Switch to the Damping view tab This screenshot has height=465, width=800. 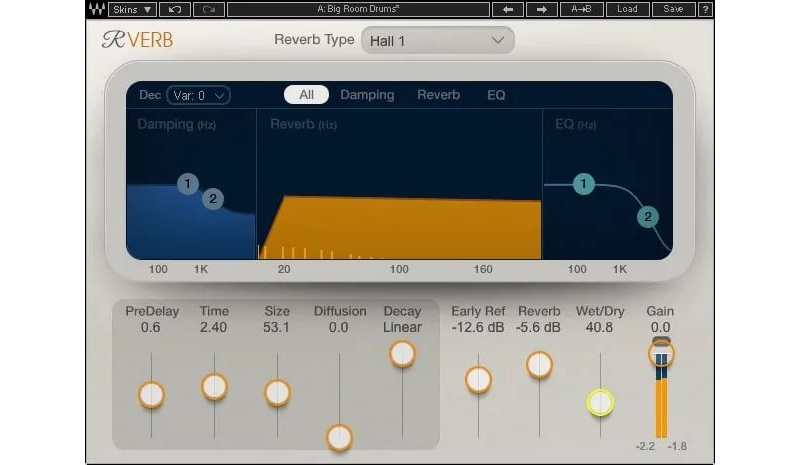click(x=367, y=95)
